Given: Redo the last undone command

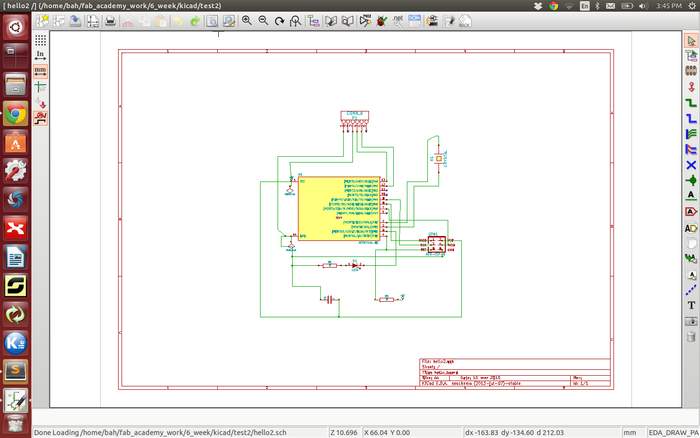Looking at the screenshot, I should 195,21.
